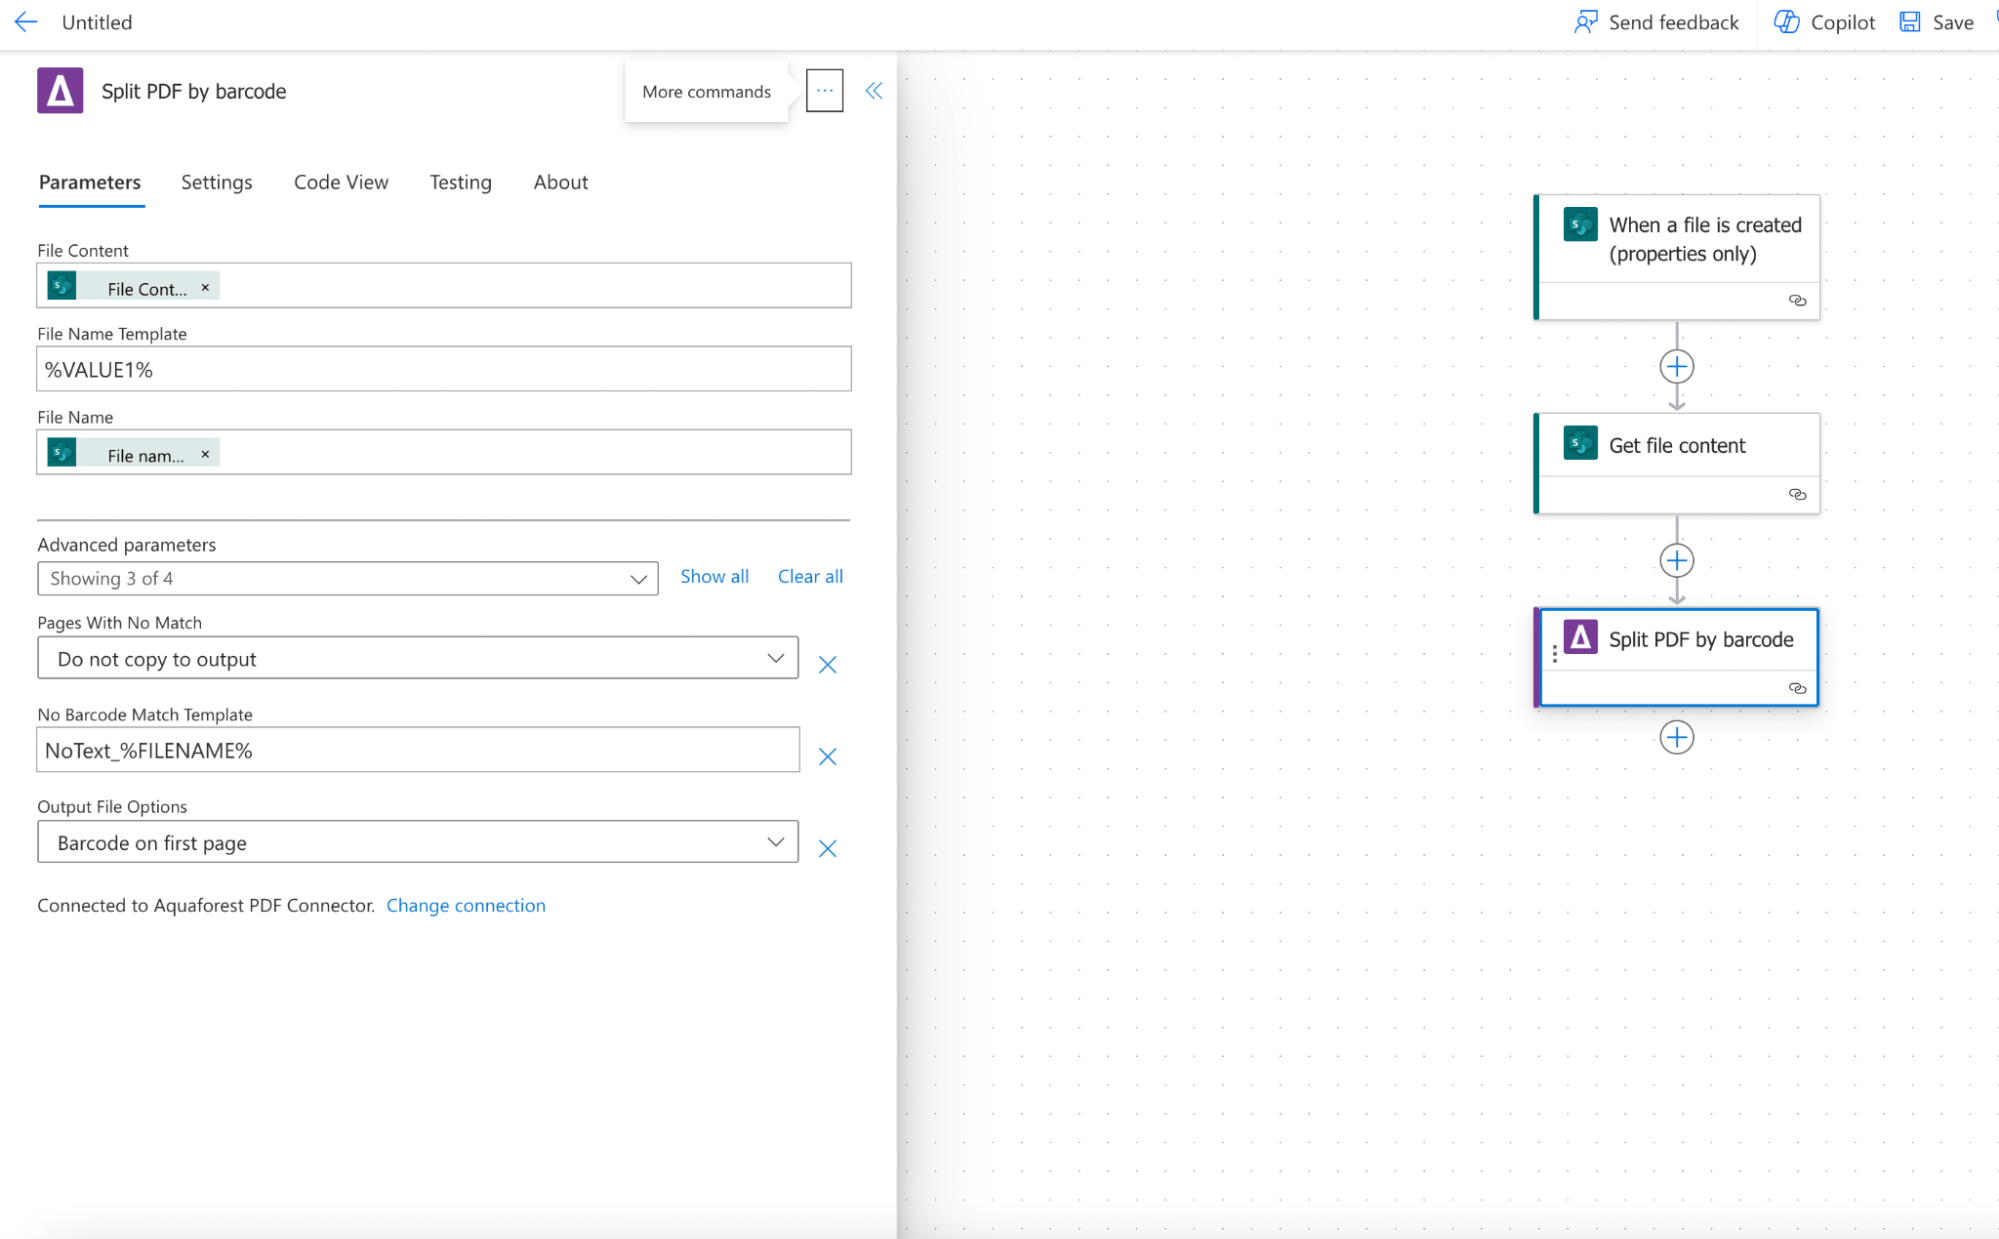Open the Output File Options dropdown

tap(774, 842)
